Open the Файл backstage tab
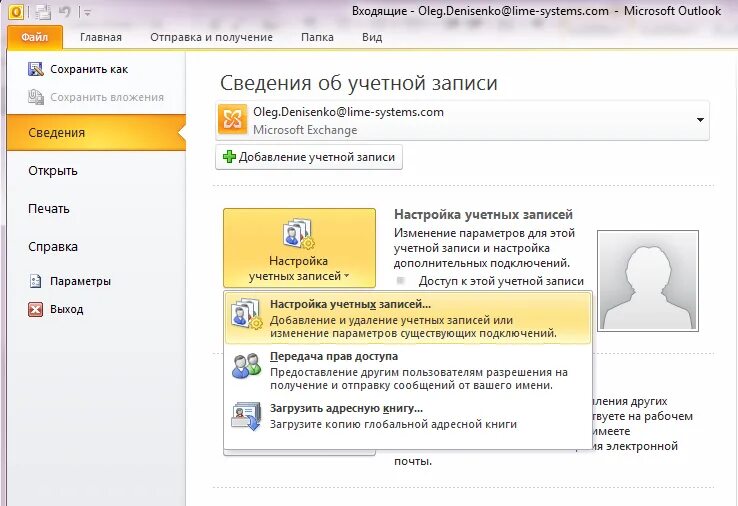 pos(35,37)
